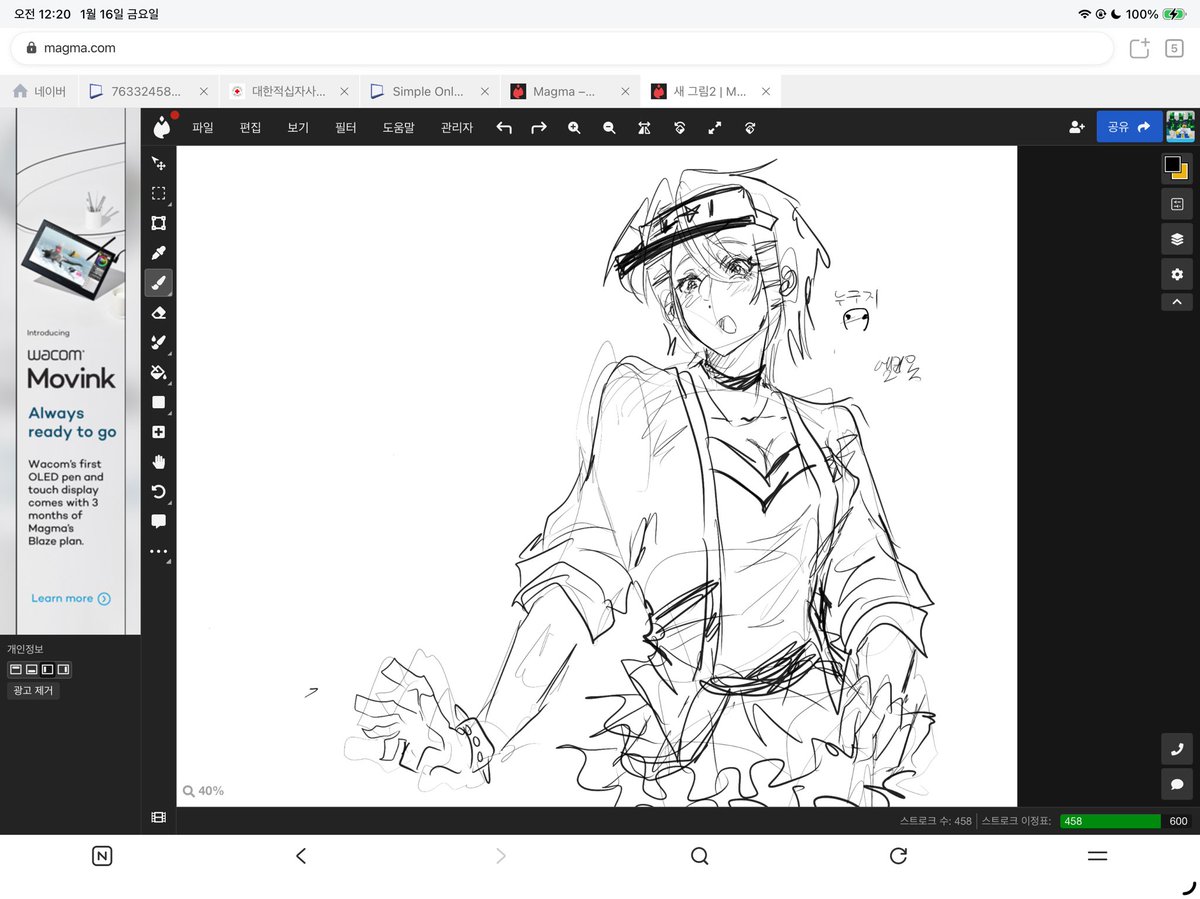Select the Transform tool
Screen dimensions: 1200x899
click(158, 223)
